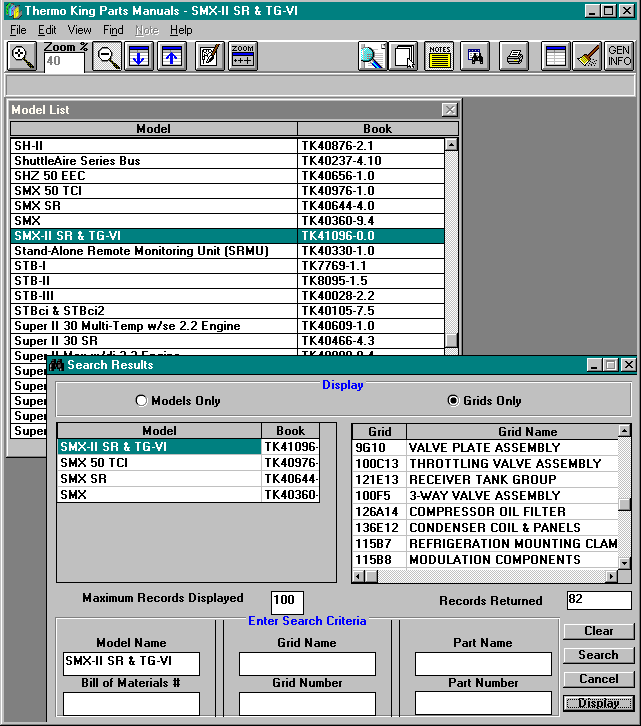Select VALVE PLATE ASSEMBLY grid row

click(485, 448)
